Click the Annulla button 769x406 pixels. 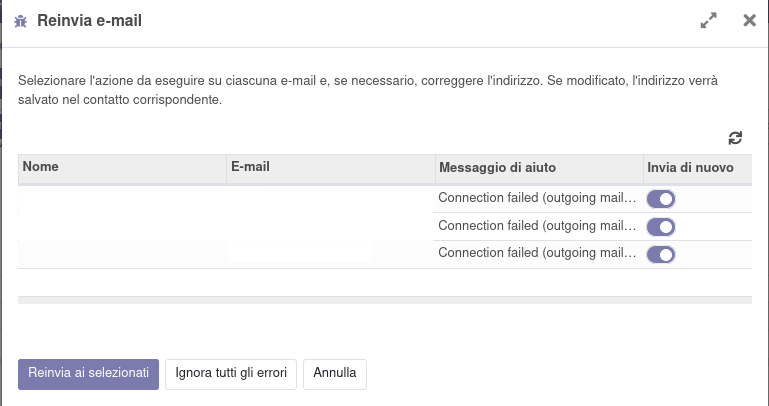[x=335, y=374]
